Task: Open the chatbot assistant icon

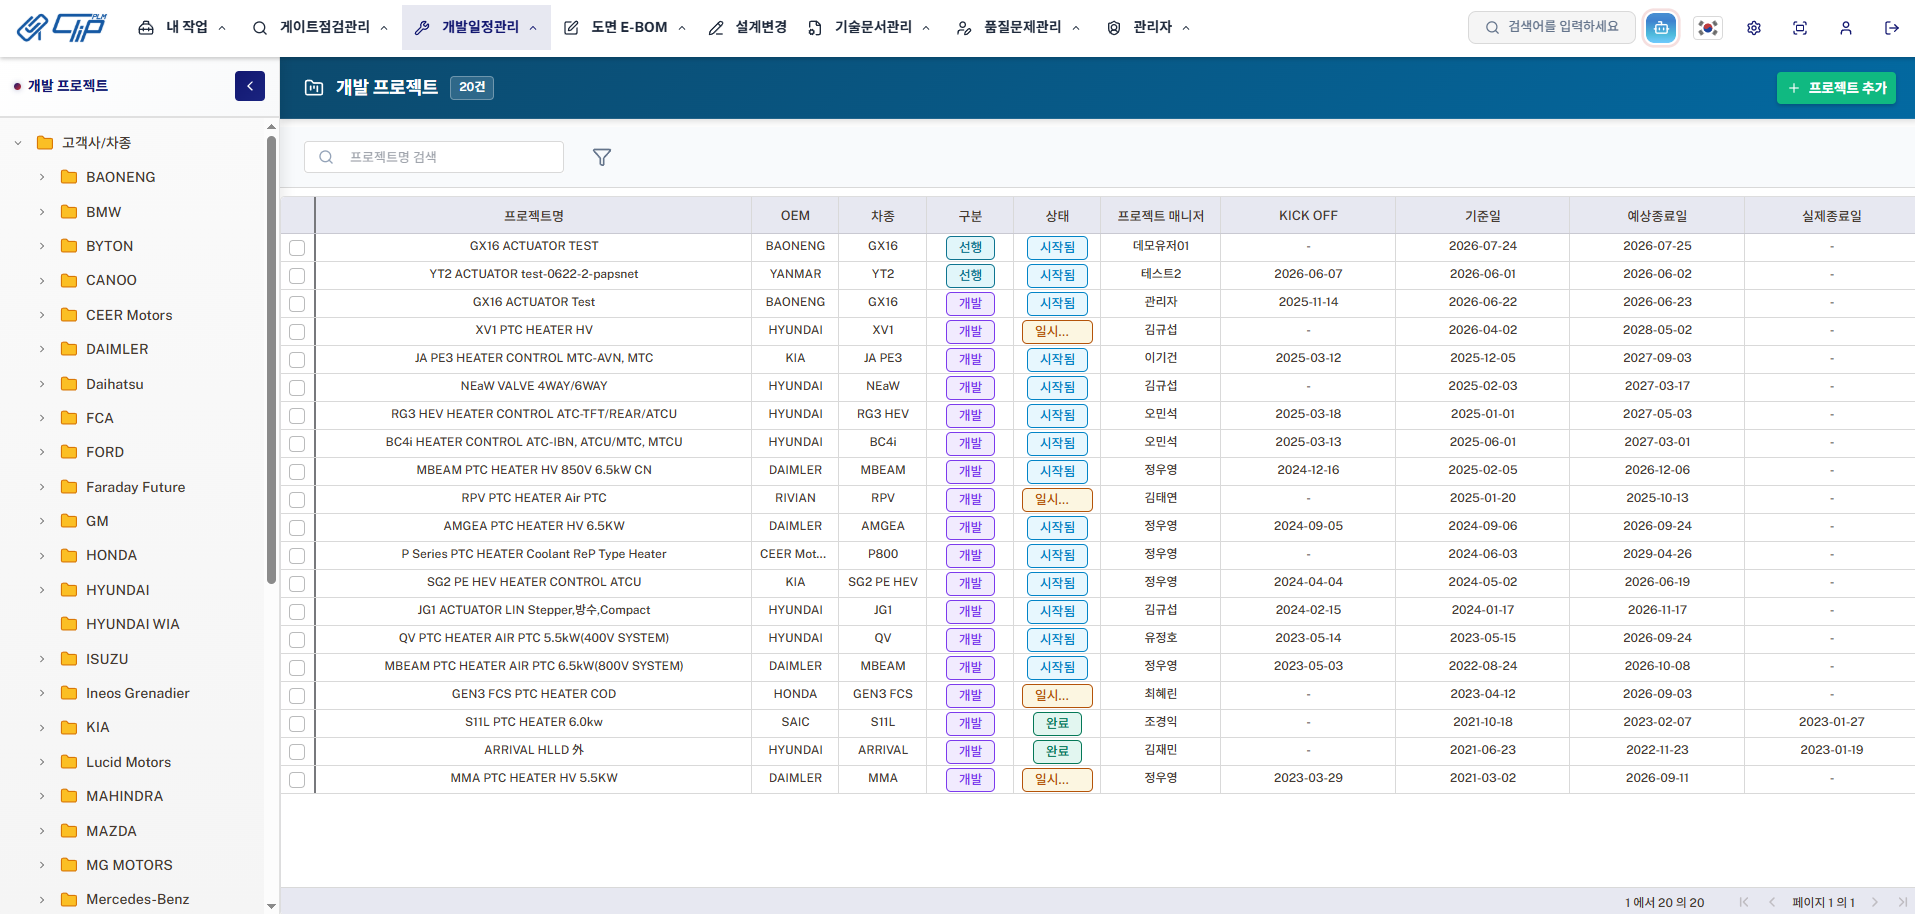Action: point(1661,28)
